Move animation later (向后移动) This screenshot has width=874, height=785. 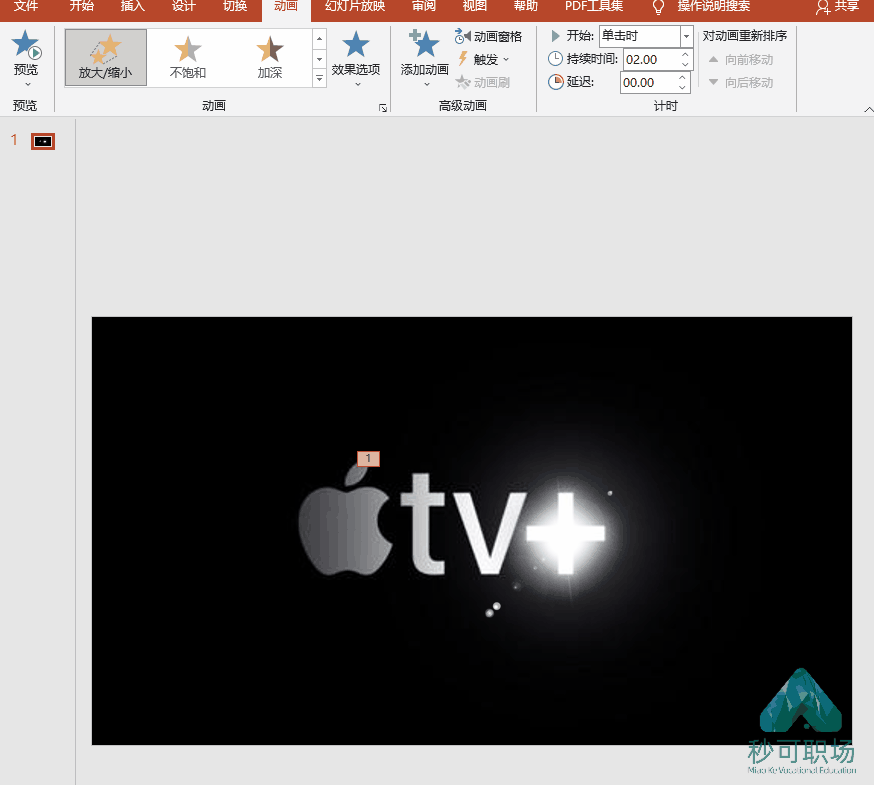(741, 83)
